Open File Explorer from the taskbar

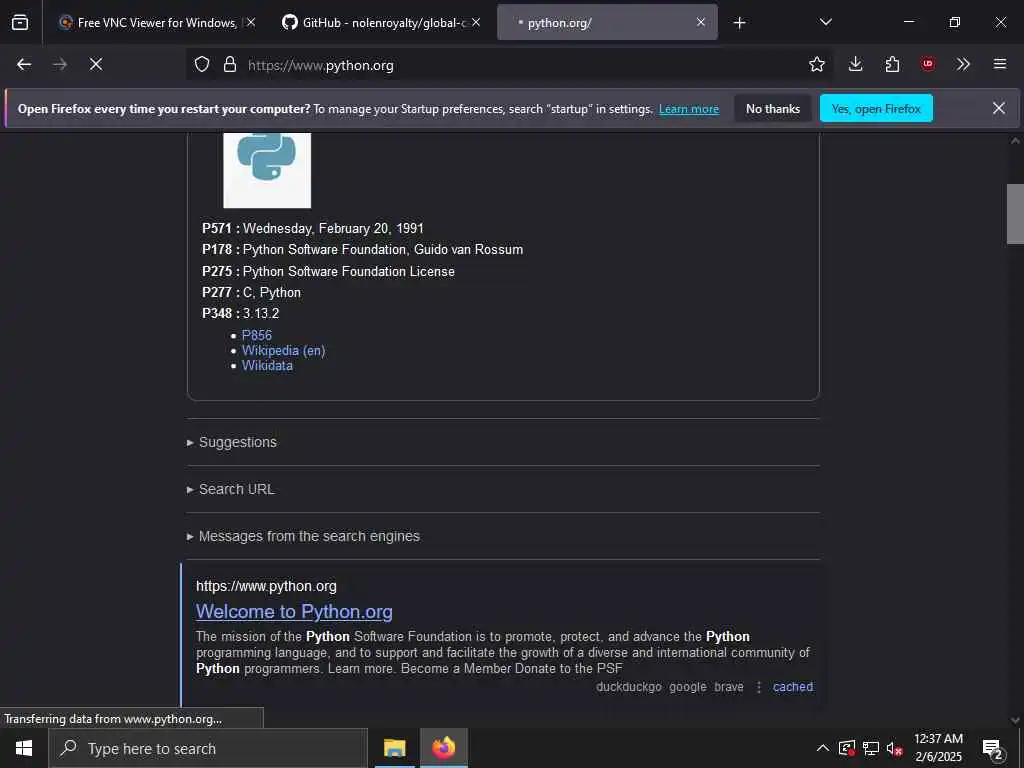tap(394, 748)
